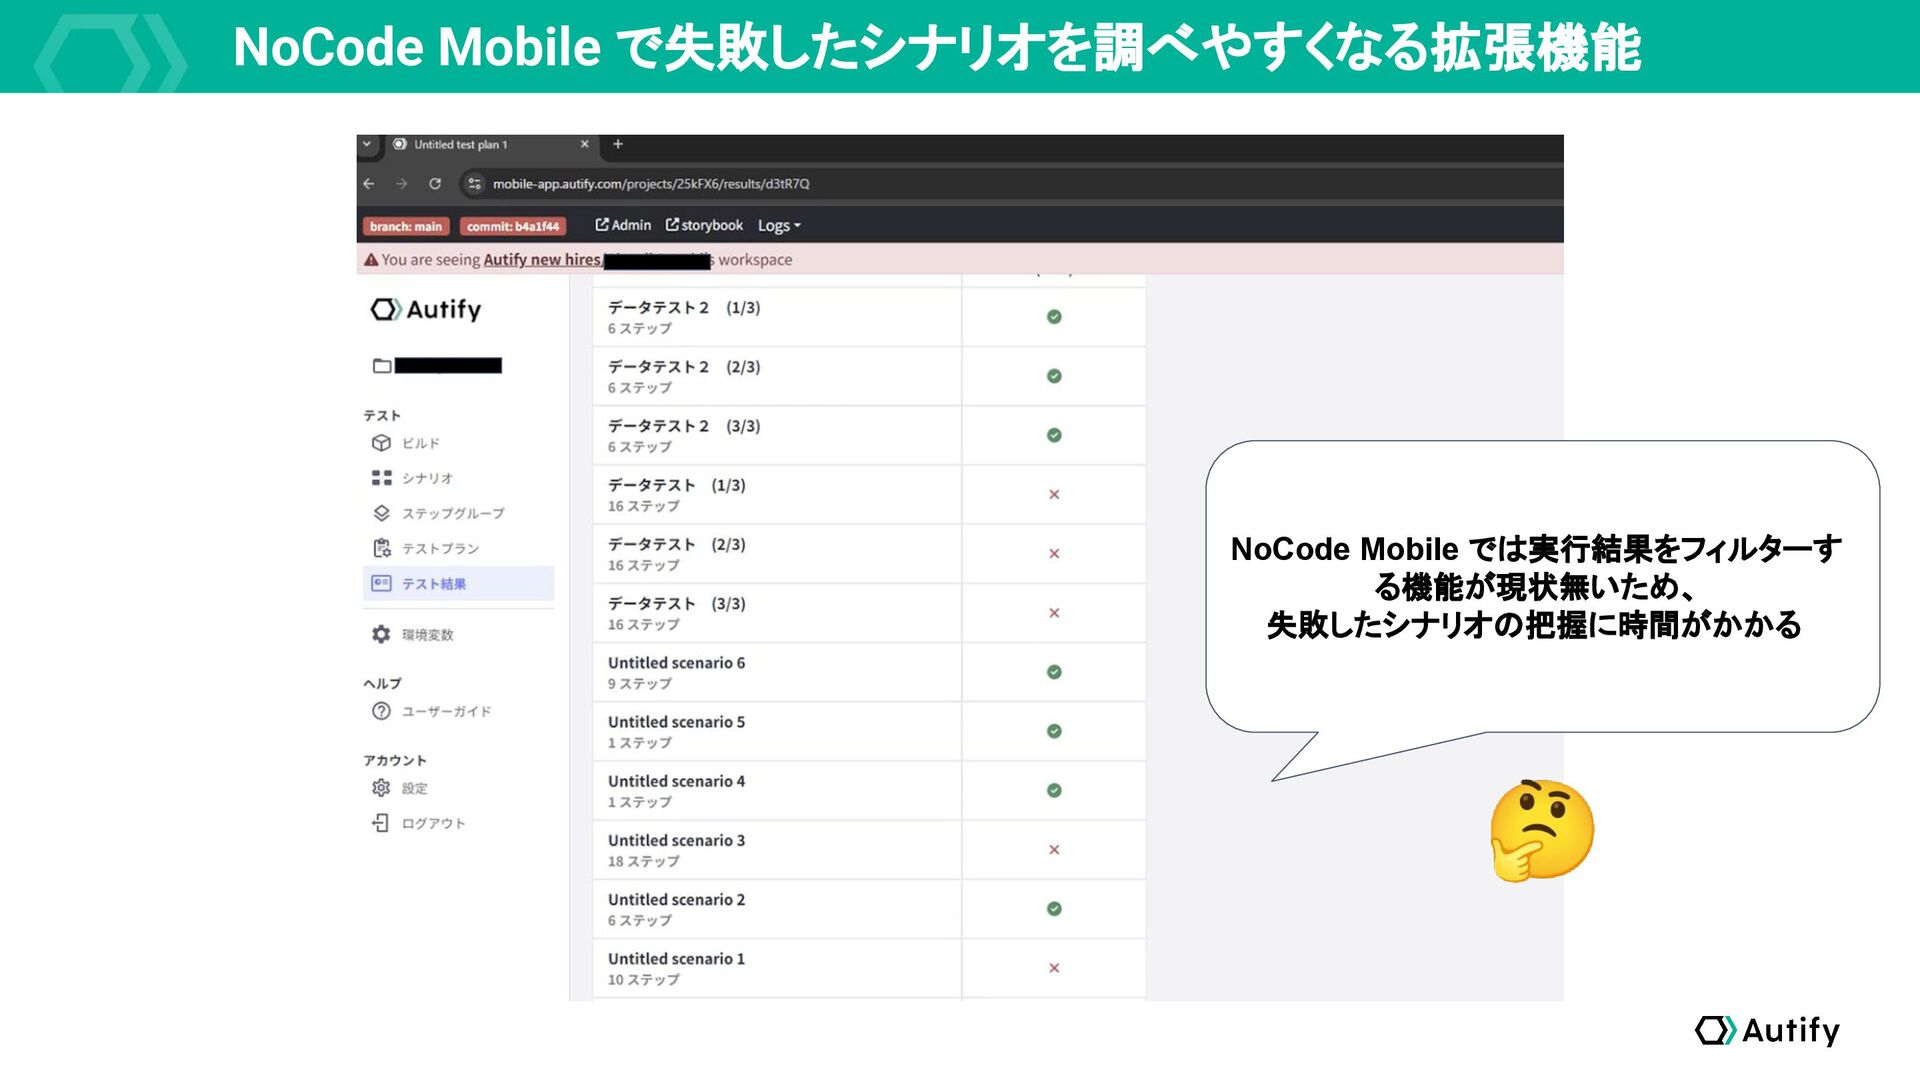The image size is (1920, 1080).
Task: Click the テストプラン clipboard icon
Action: 381,548
